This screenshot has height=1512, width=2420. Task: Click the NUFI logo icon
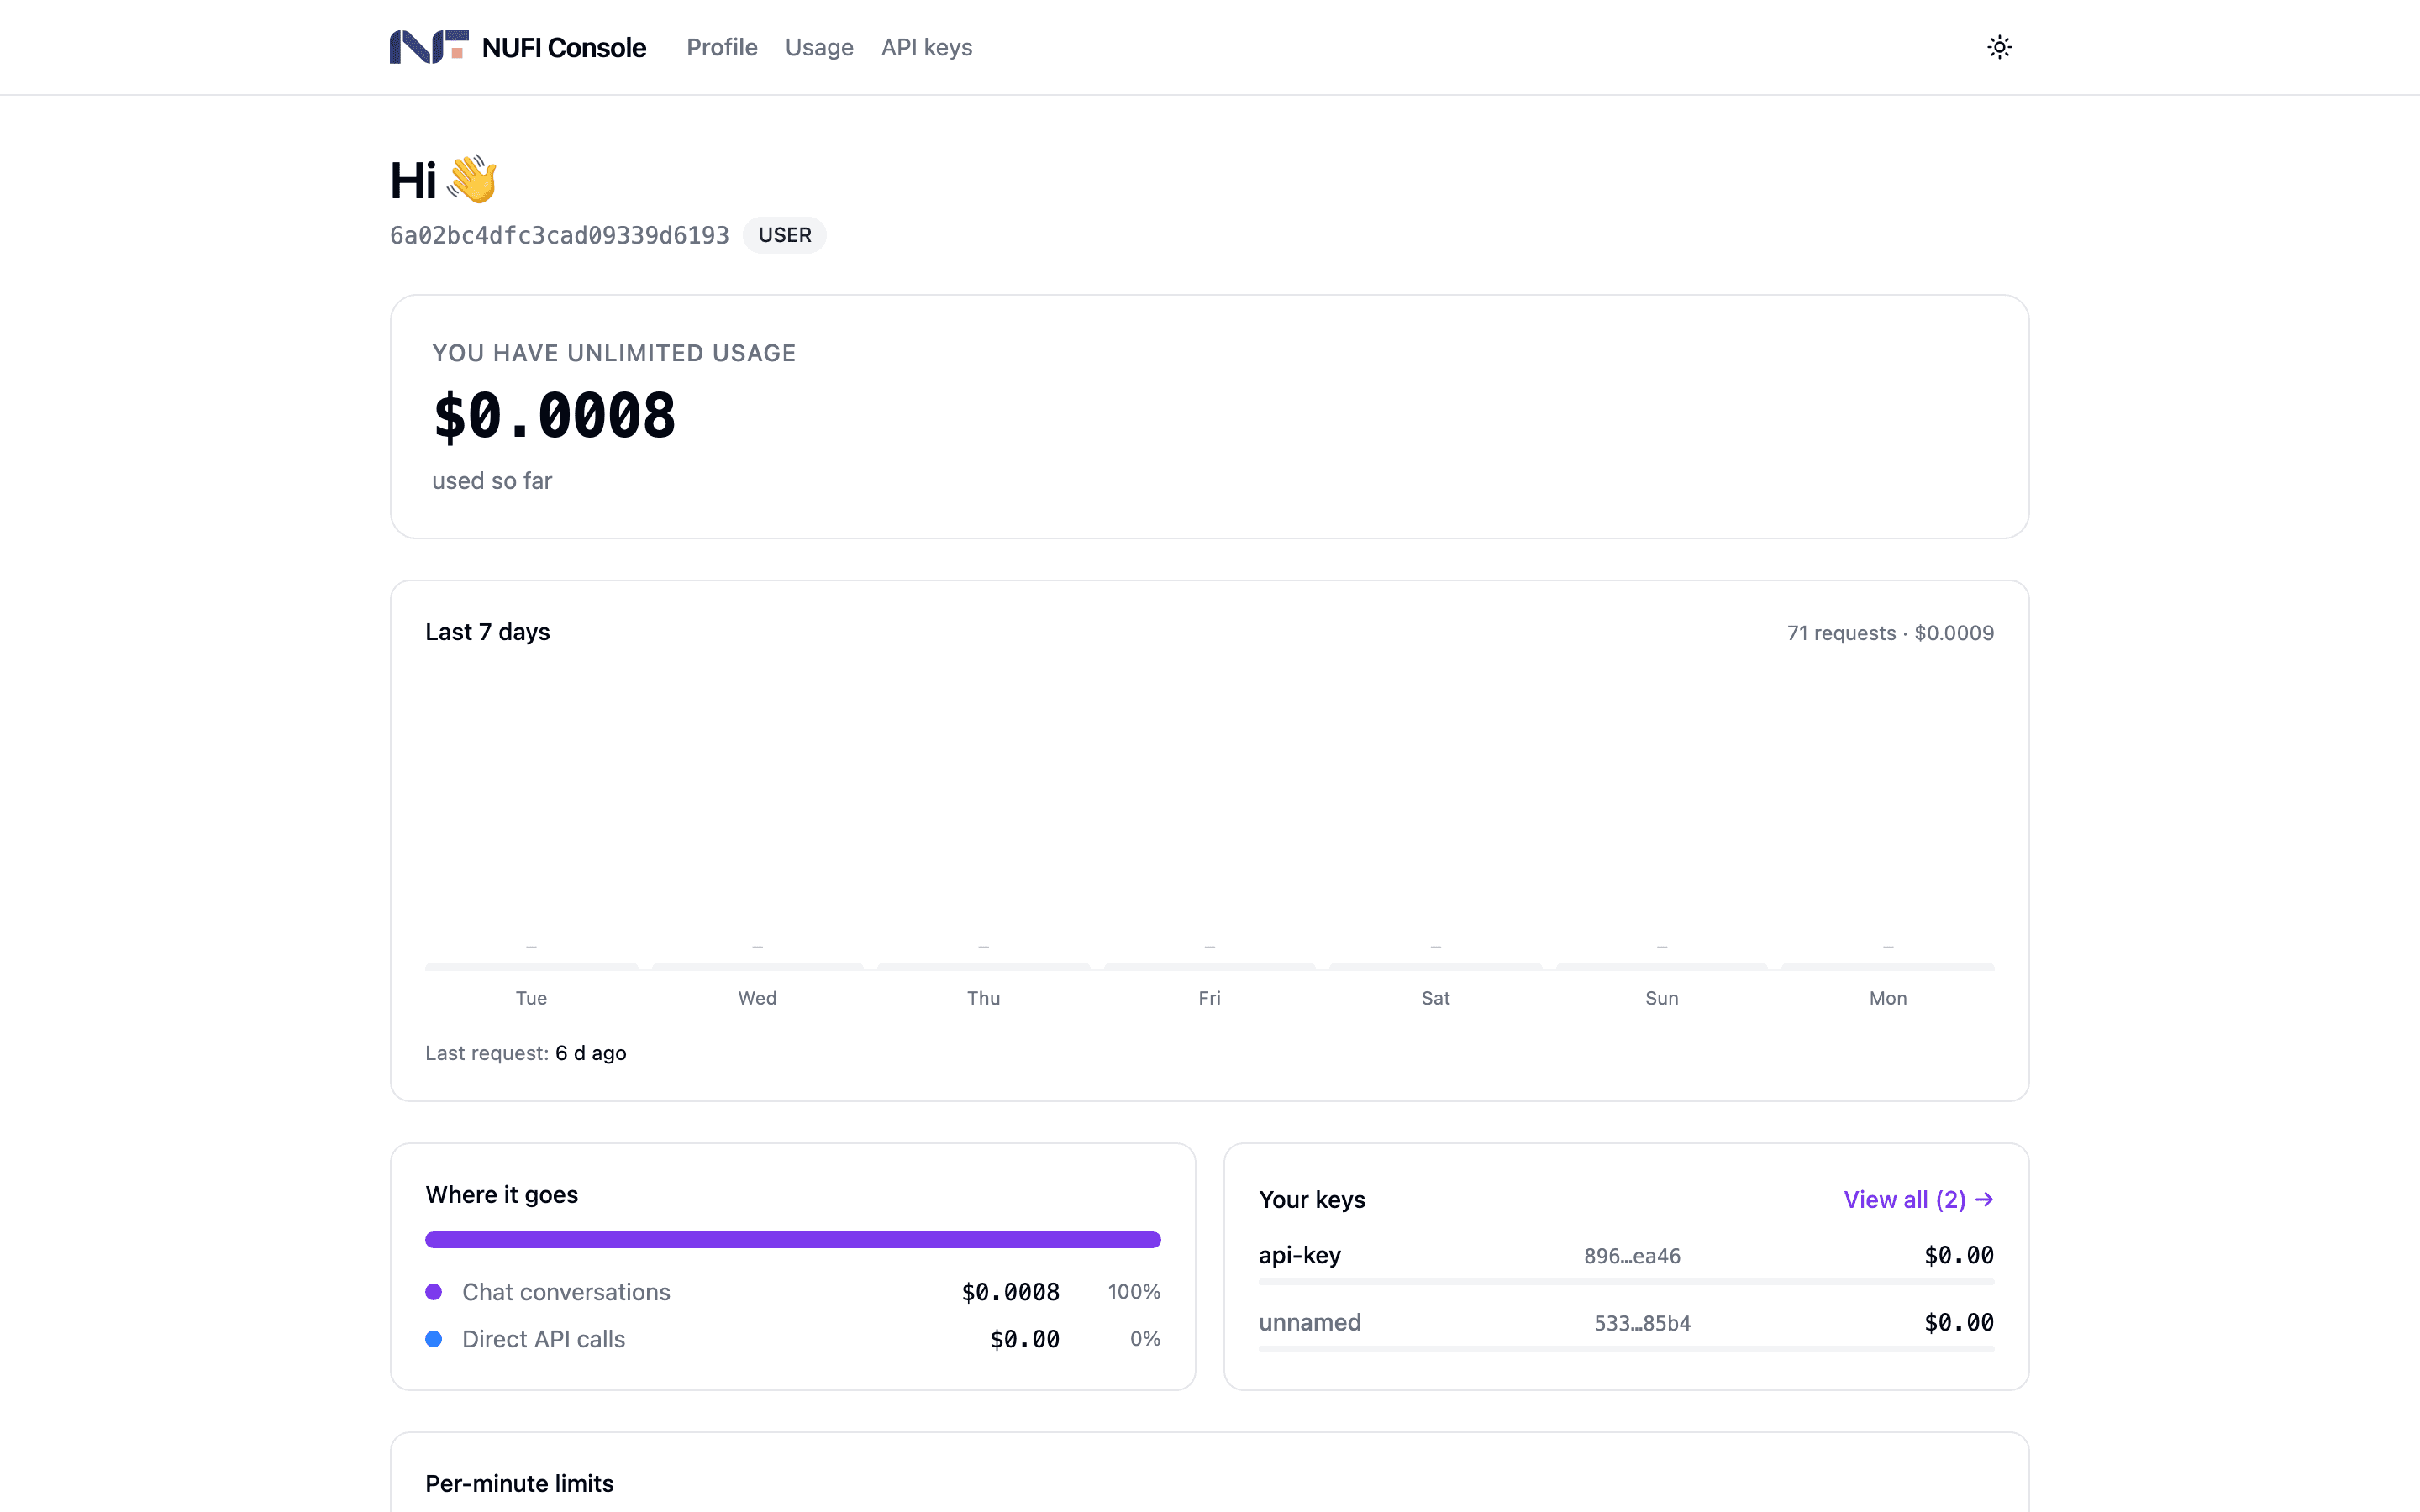[x=429, y=47]
